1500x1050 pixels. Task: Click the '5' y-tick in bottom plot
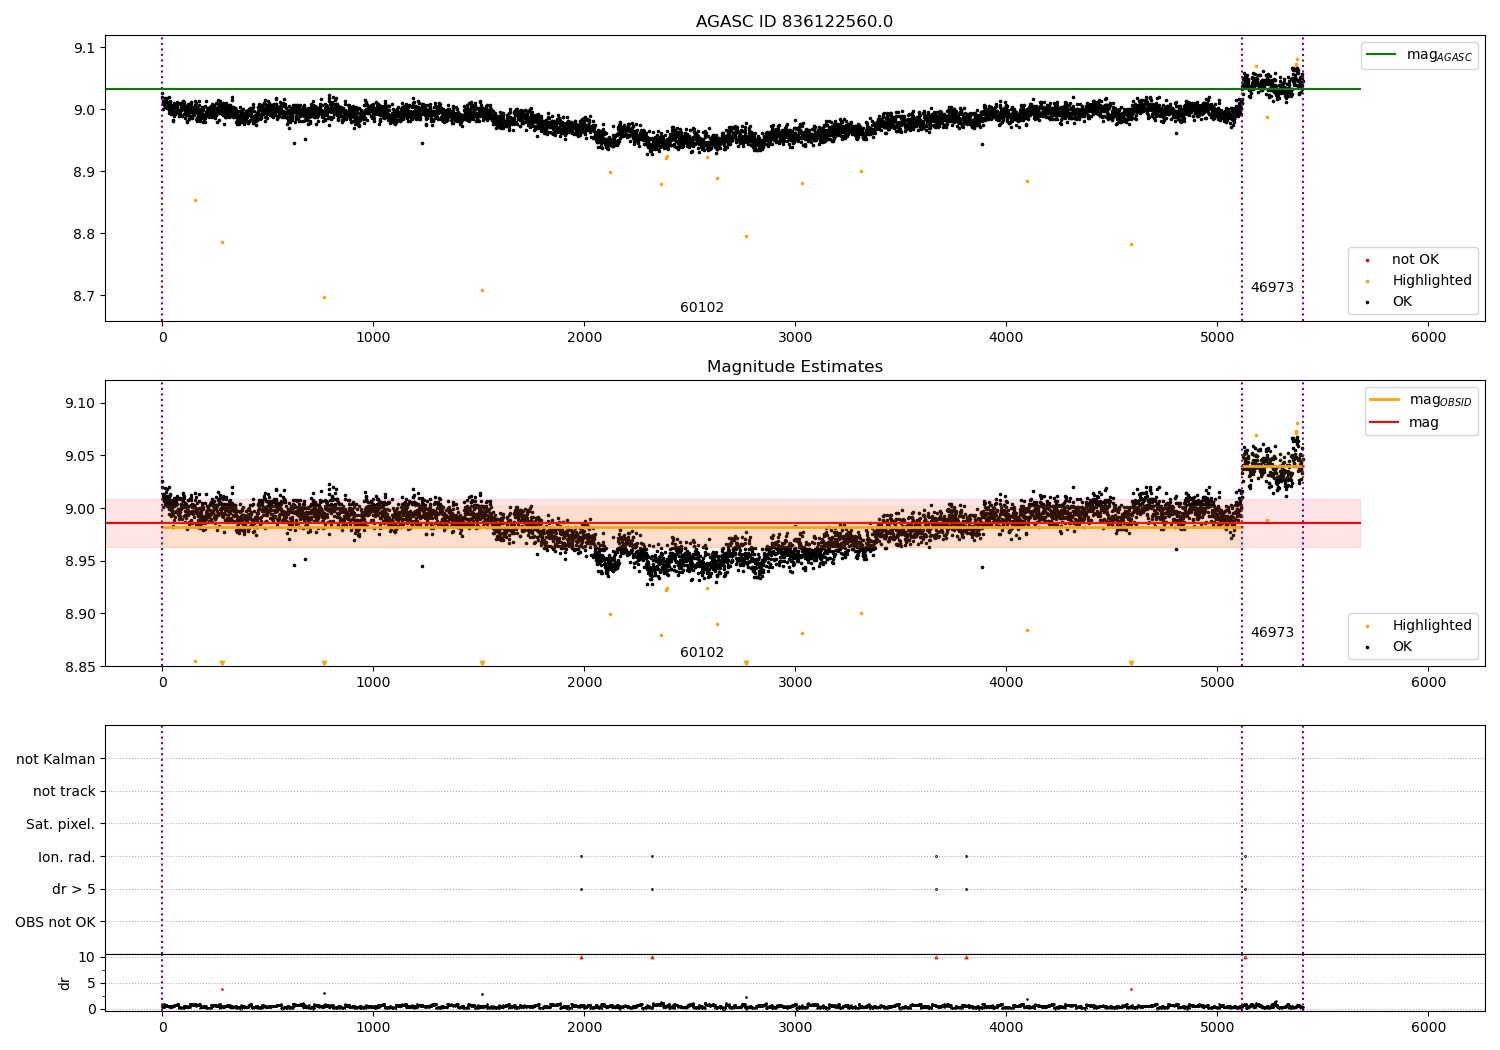point(91,983)
